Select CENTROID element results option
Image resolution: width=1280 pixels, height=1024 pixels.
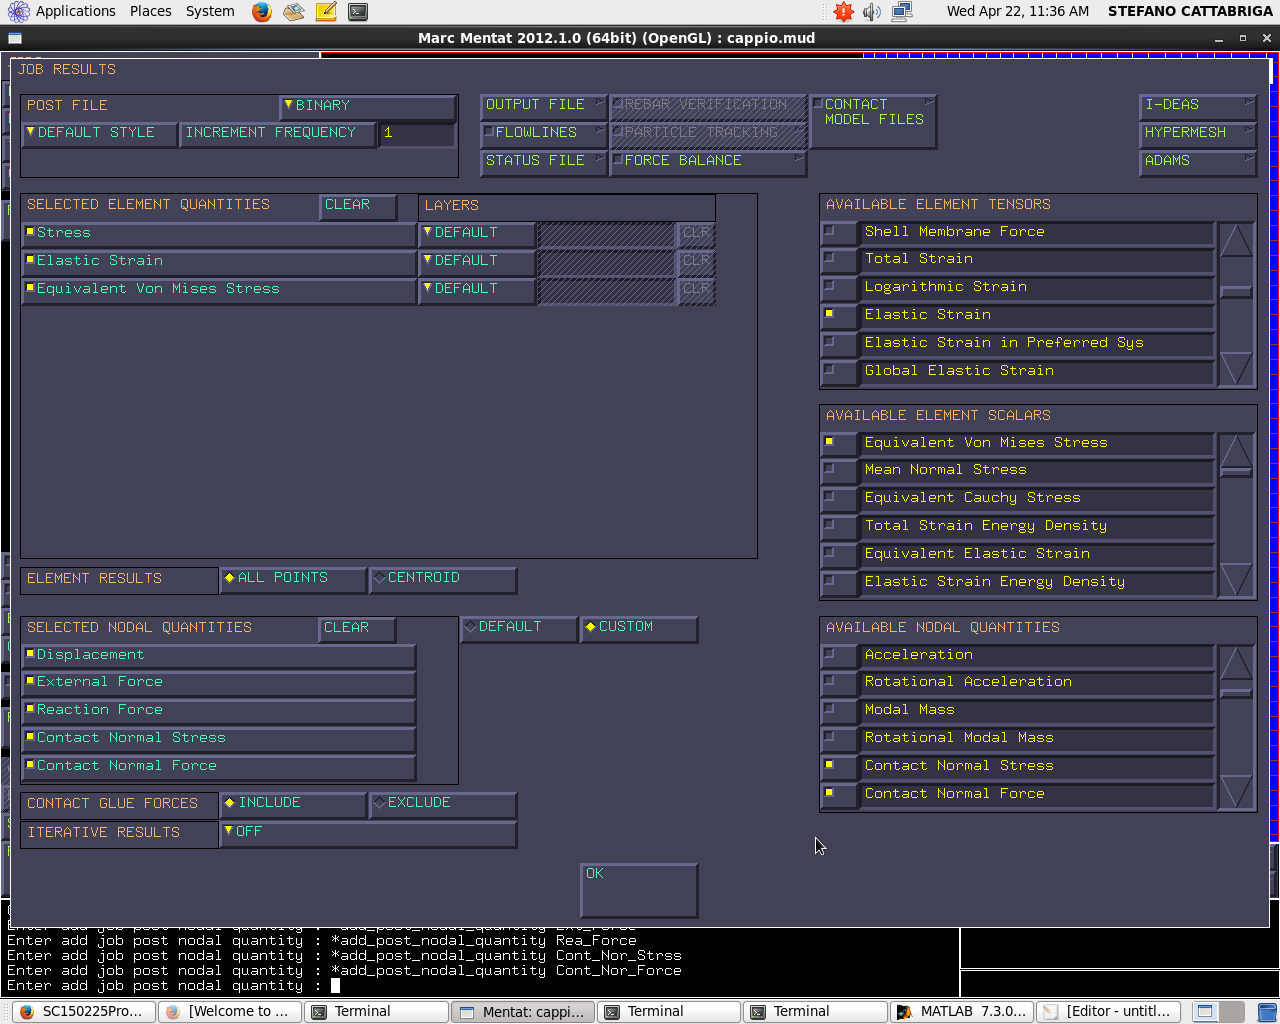443,579
